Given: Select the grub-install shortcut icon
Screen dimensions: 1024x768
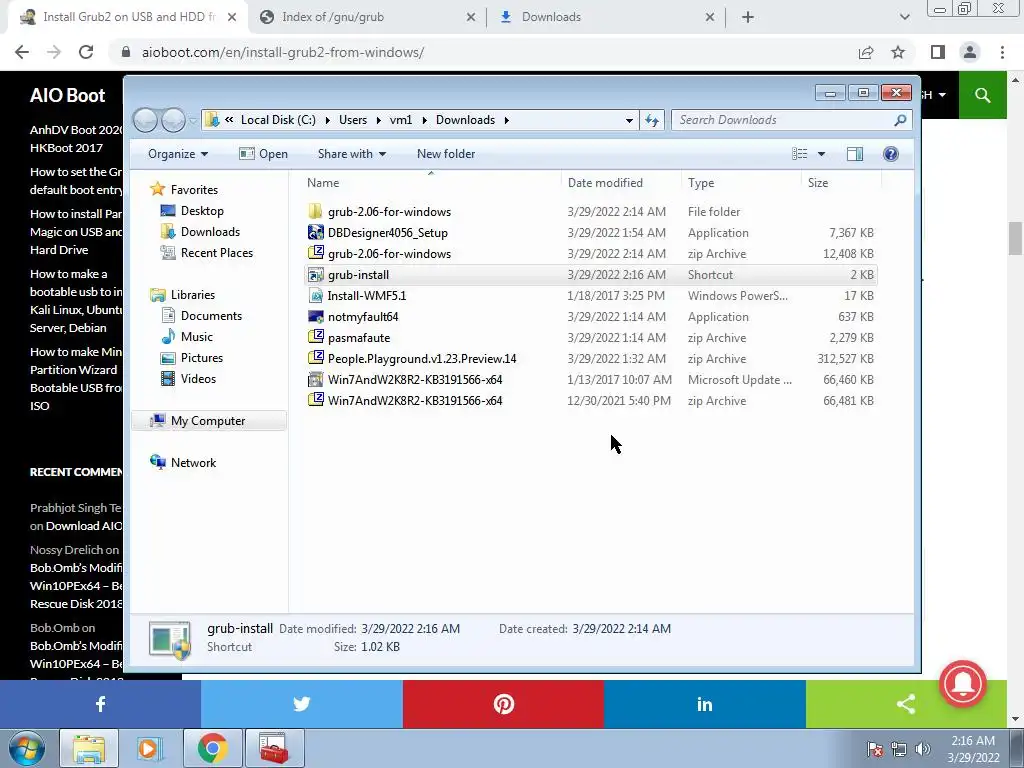Looking at the screenshot, I should [x=315, y=275].
